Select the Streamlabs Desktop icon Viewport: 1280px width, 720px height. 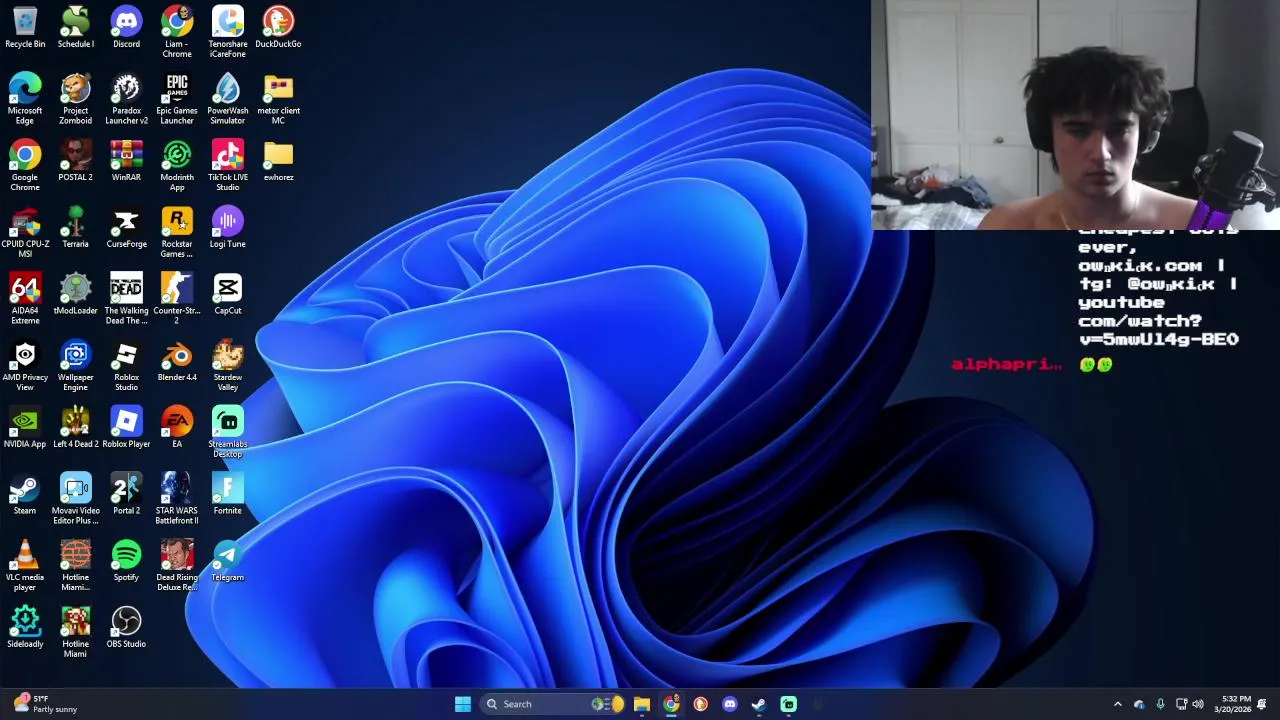(228, 432)
